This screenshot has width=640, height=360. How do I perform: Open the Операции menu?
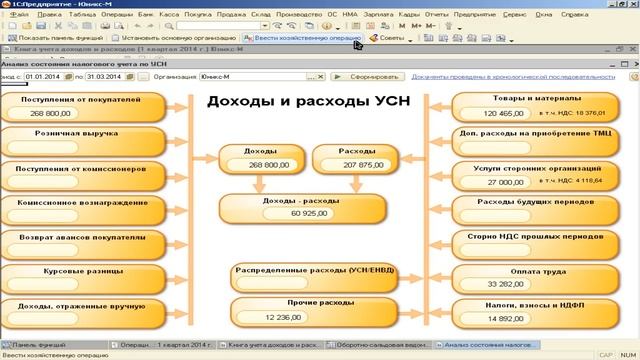point(117,14)
